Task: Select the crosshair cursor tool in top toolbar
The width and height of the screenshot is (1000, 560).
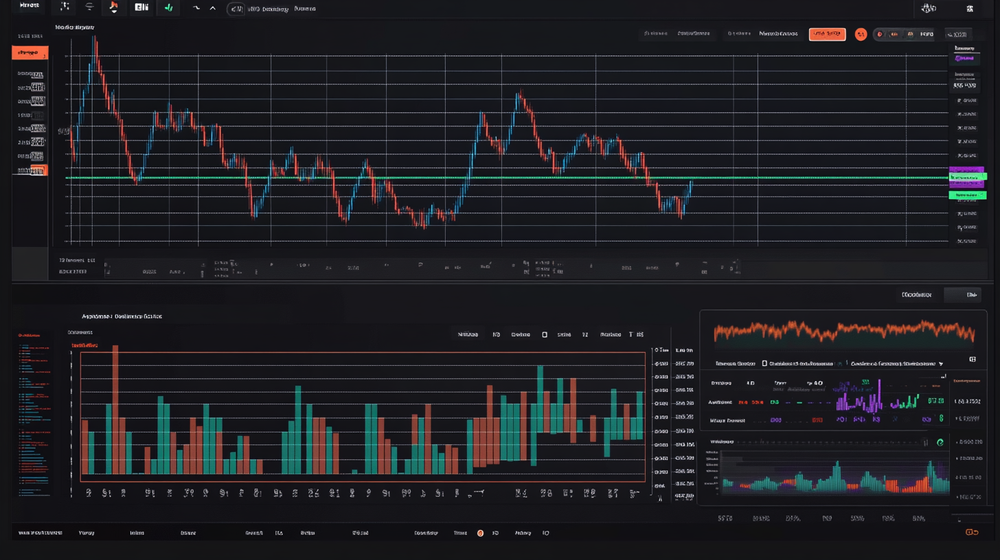Action: tap(66, 8)
